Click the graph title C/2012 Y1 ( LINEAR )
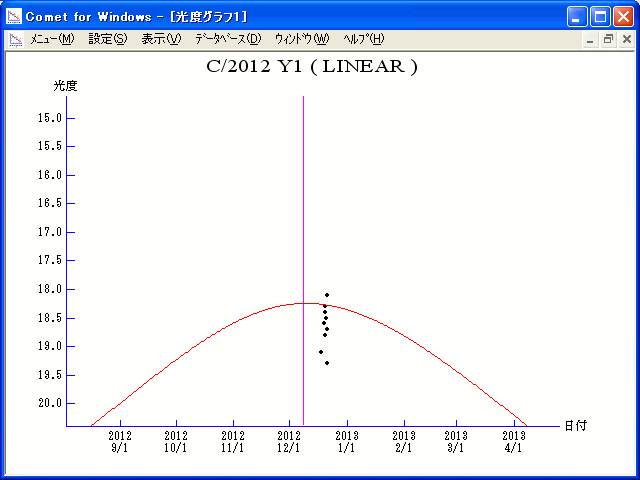 pos(312,66)
